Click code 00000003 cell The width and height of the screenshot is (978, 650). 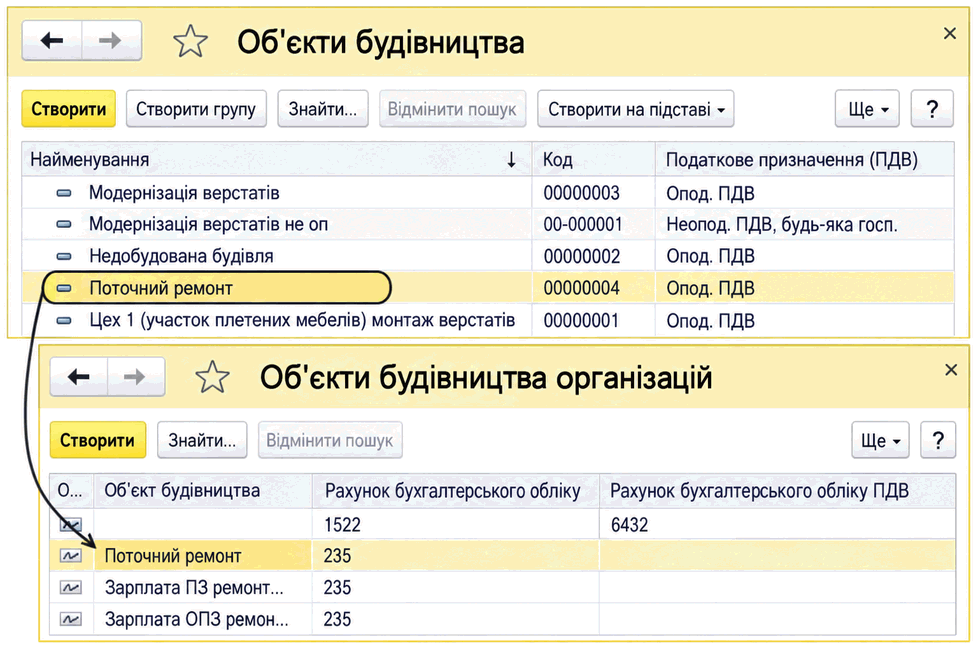click(x=593, y=193)
